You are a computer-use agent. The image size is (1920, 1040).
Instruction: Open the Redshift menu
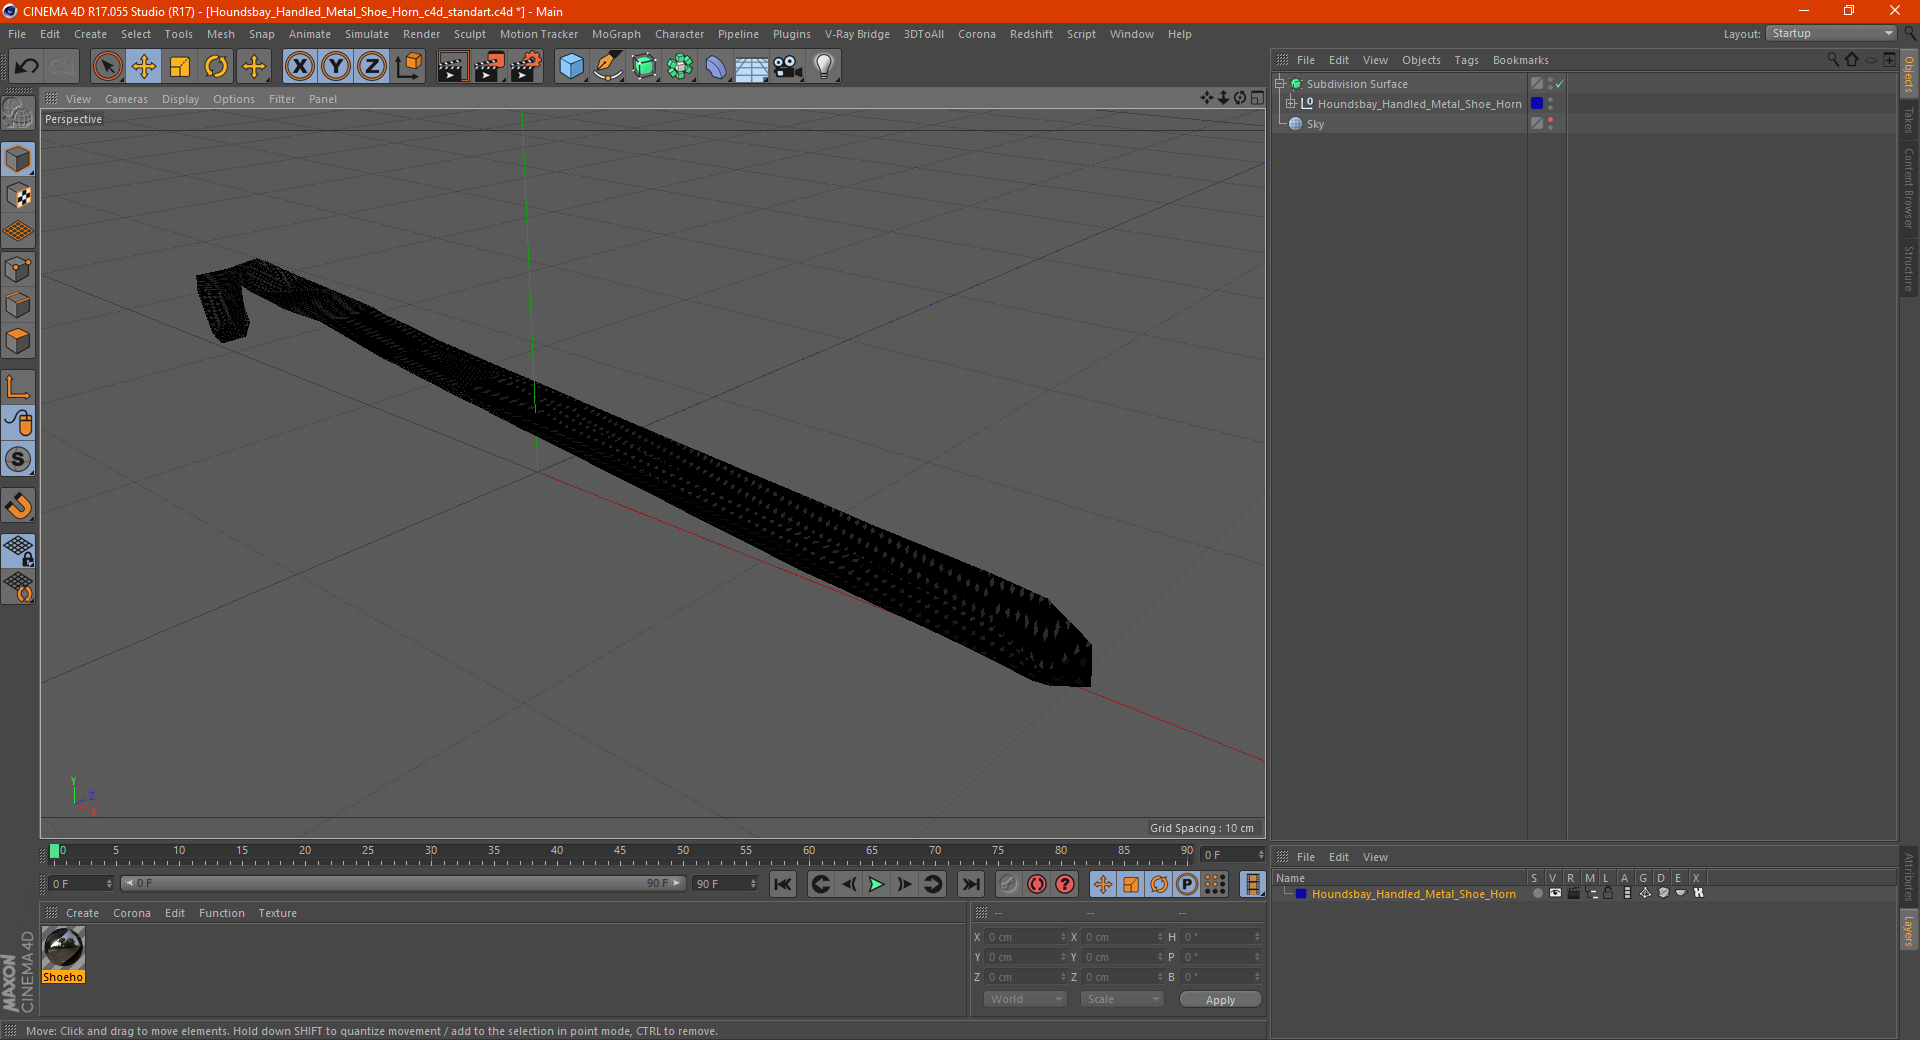click(1031, 34)
